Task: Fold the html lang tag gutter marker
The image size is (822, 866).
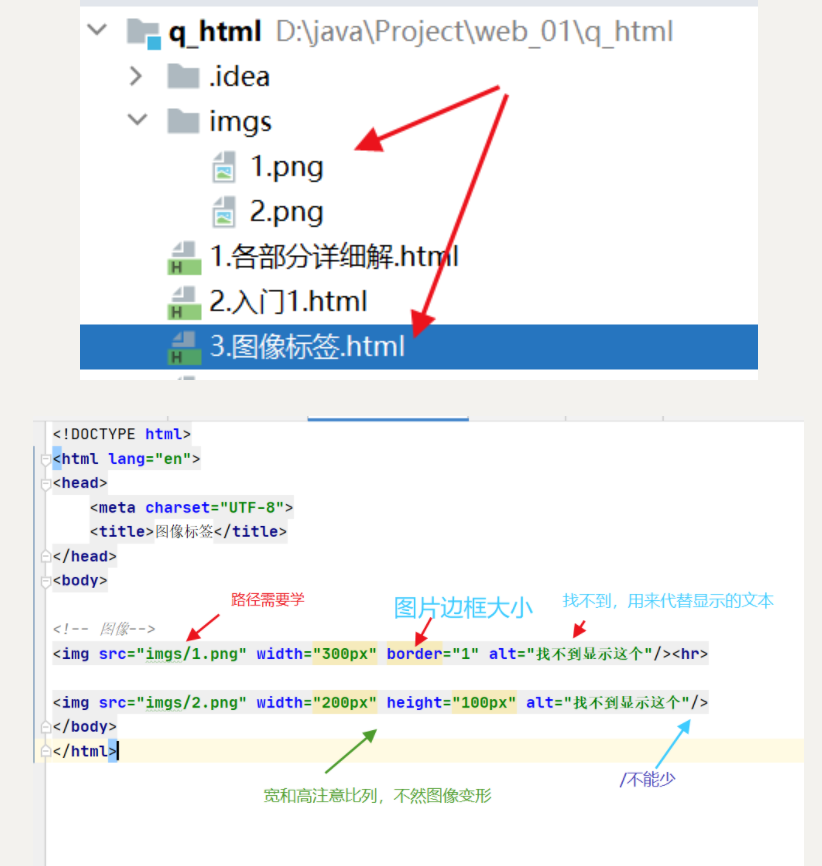Action: tap(46, 459)
